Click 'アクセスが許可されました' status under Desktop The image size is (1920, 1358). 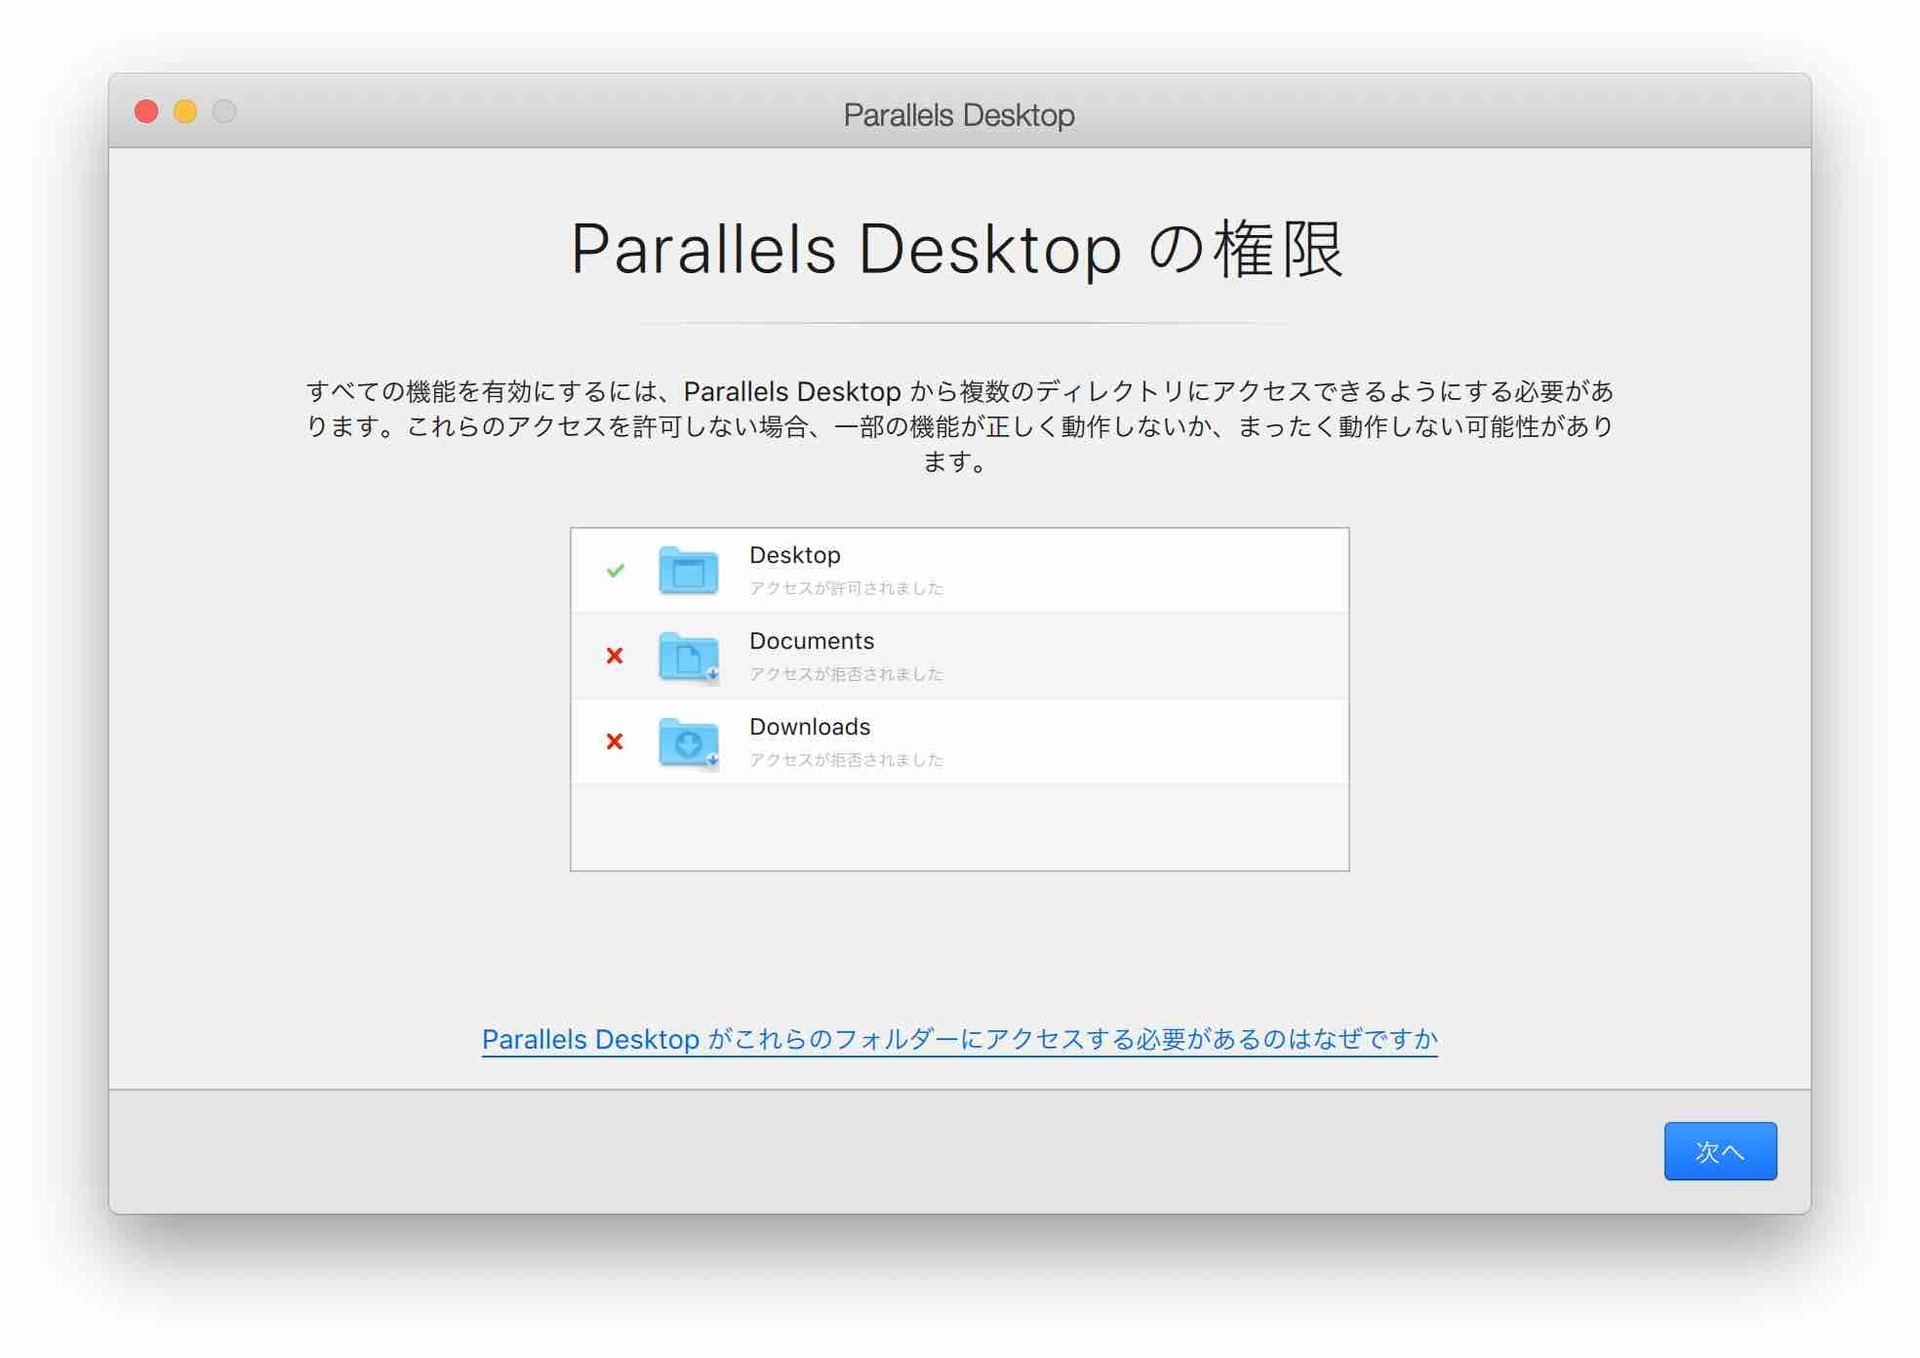coord(846,588)
